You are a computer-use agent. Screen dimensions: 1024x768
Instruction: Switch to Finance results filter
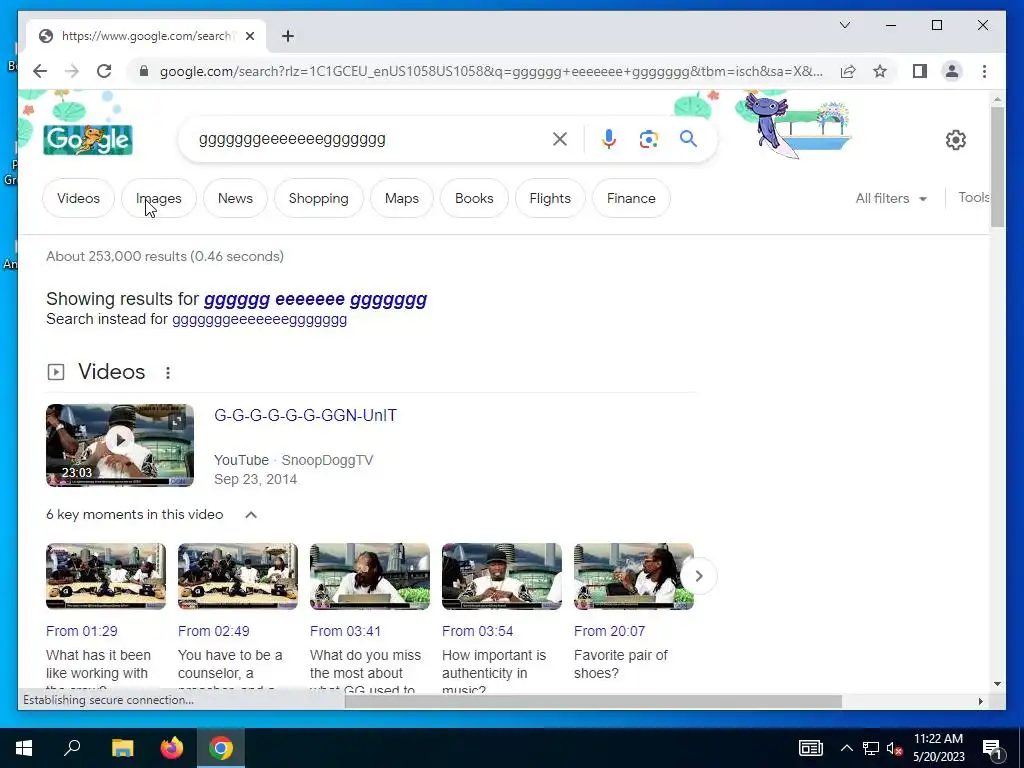(x=631, y=198)
